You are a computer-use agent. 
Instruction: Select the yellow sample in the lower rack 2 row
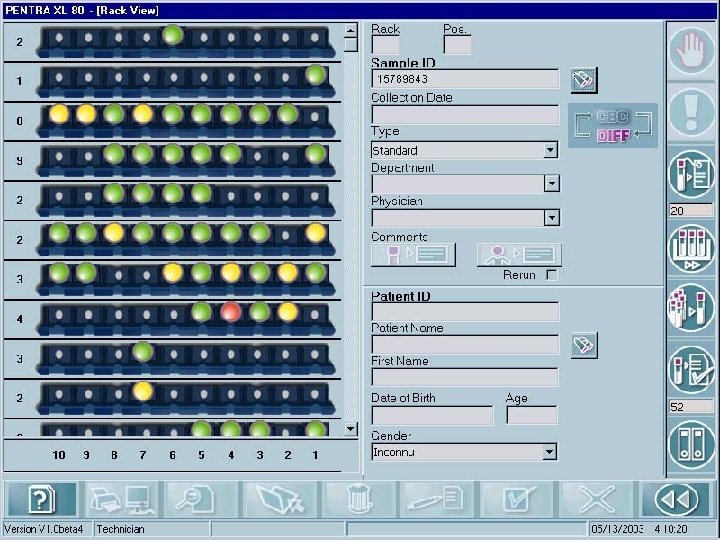[x=143, y=391]
